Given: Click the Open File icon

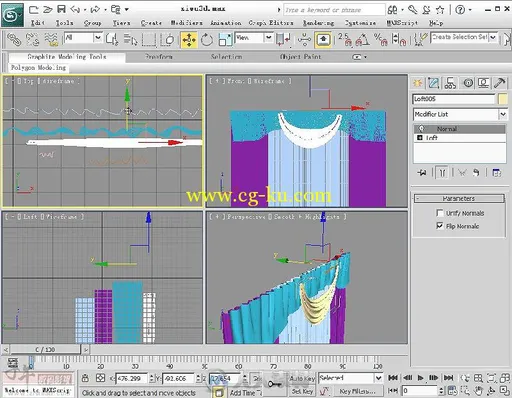Looking at the screenshot, I should (x=48, y=9).
